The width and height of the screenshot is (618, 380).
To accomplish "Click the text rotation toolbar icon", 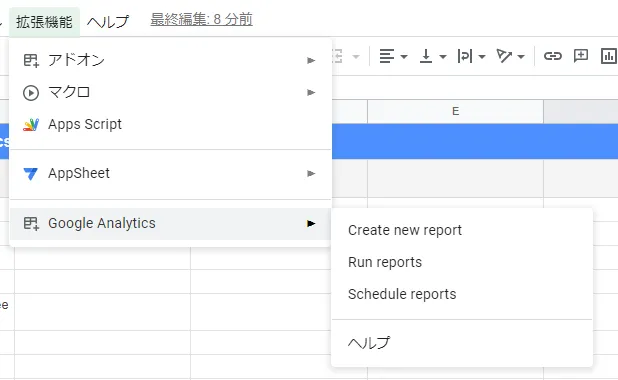I will pos(504,56).
